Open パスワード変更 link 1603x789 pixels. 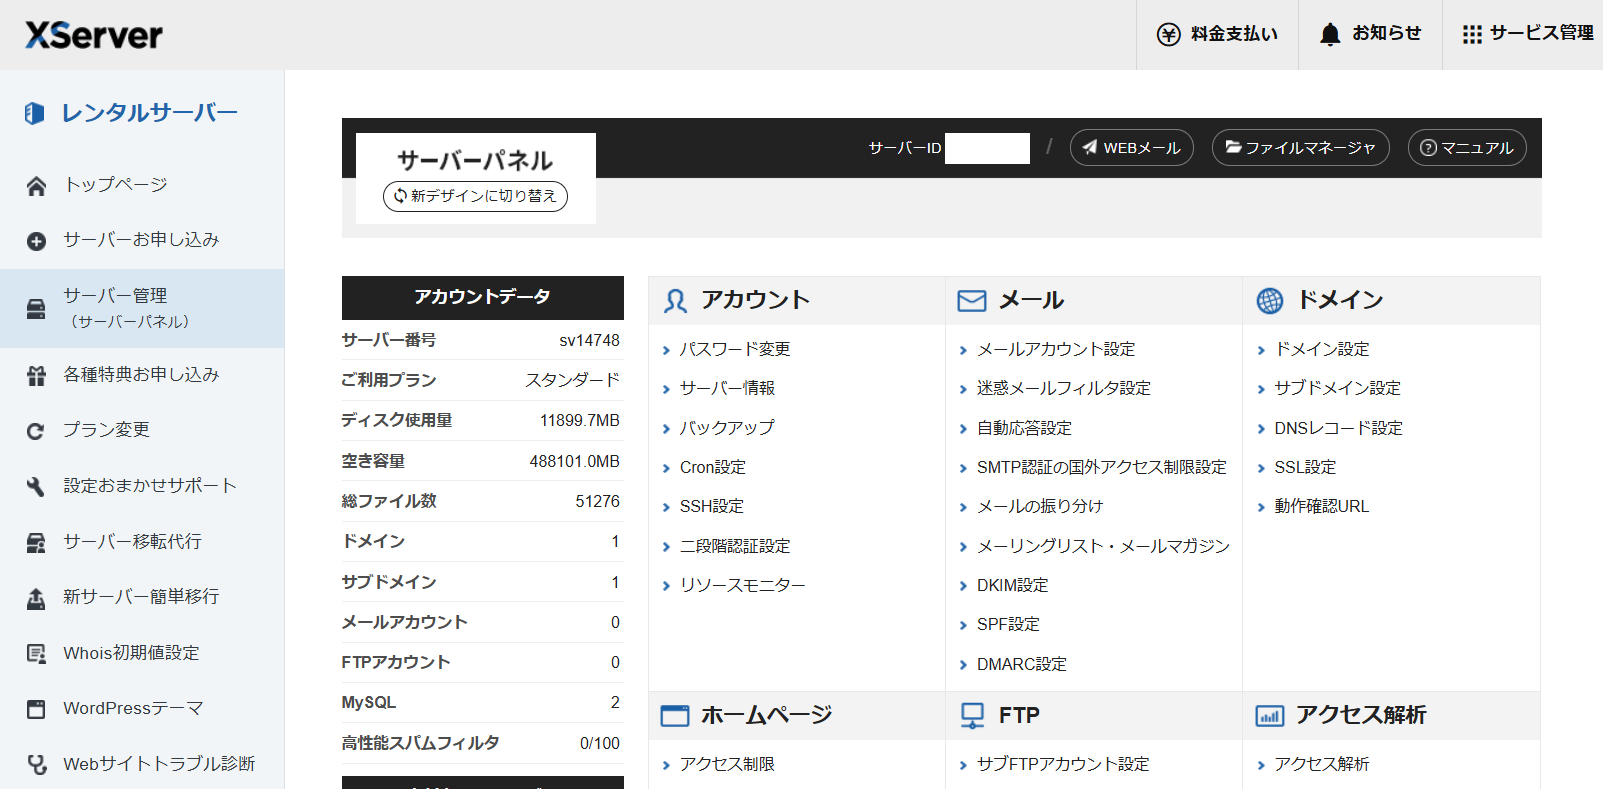pyautogui.click(x=735, y=349)
